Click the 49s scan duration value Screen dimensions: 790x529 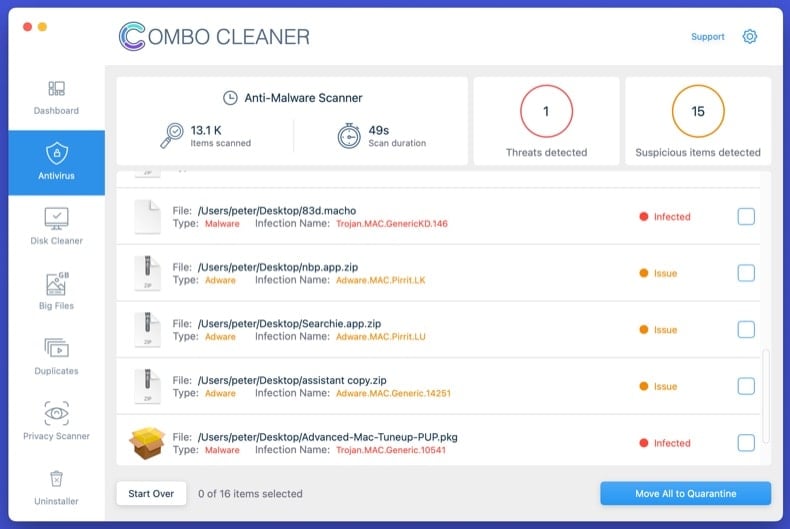(379, 130)
